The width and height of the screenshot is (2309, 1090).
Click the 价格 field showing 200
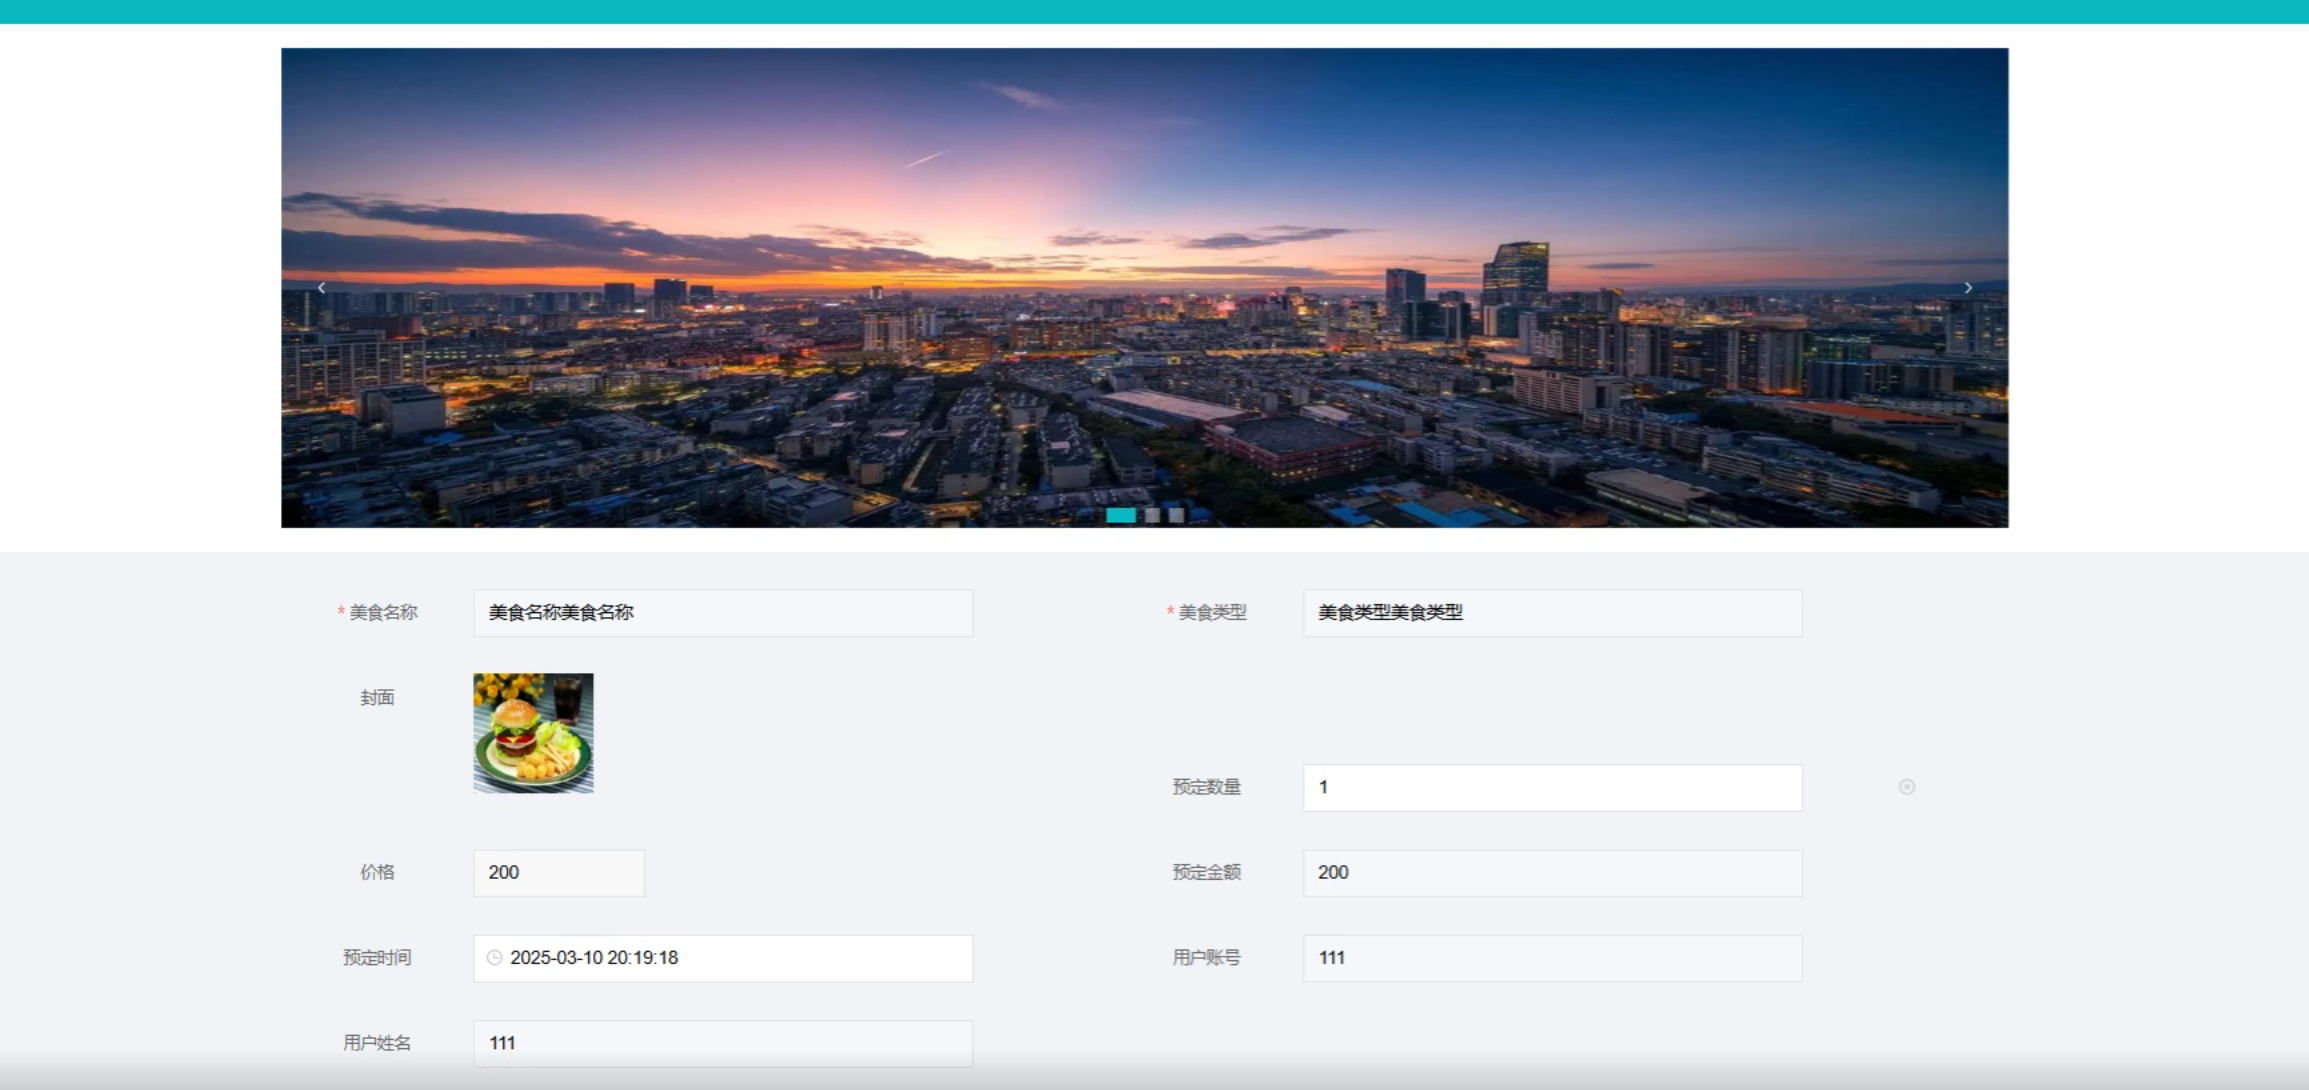(x=558, y=873)
